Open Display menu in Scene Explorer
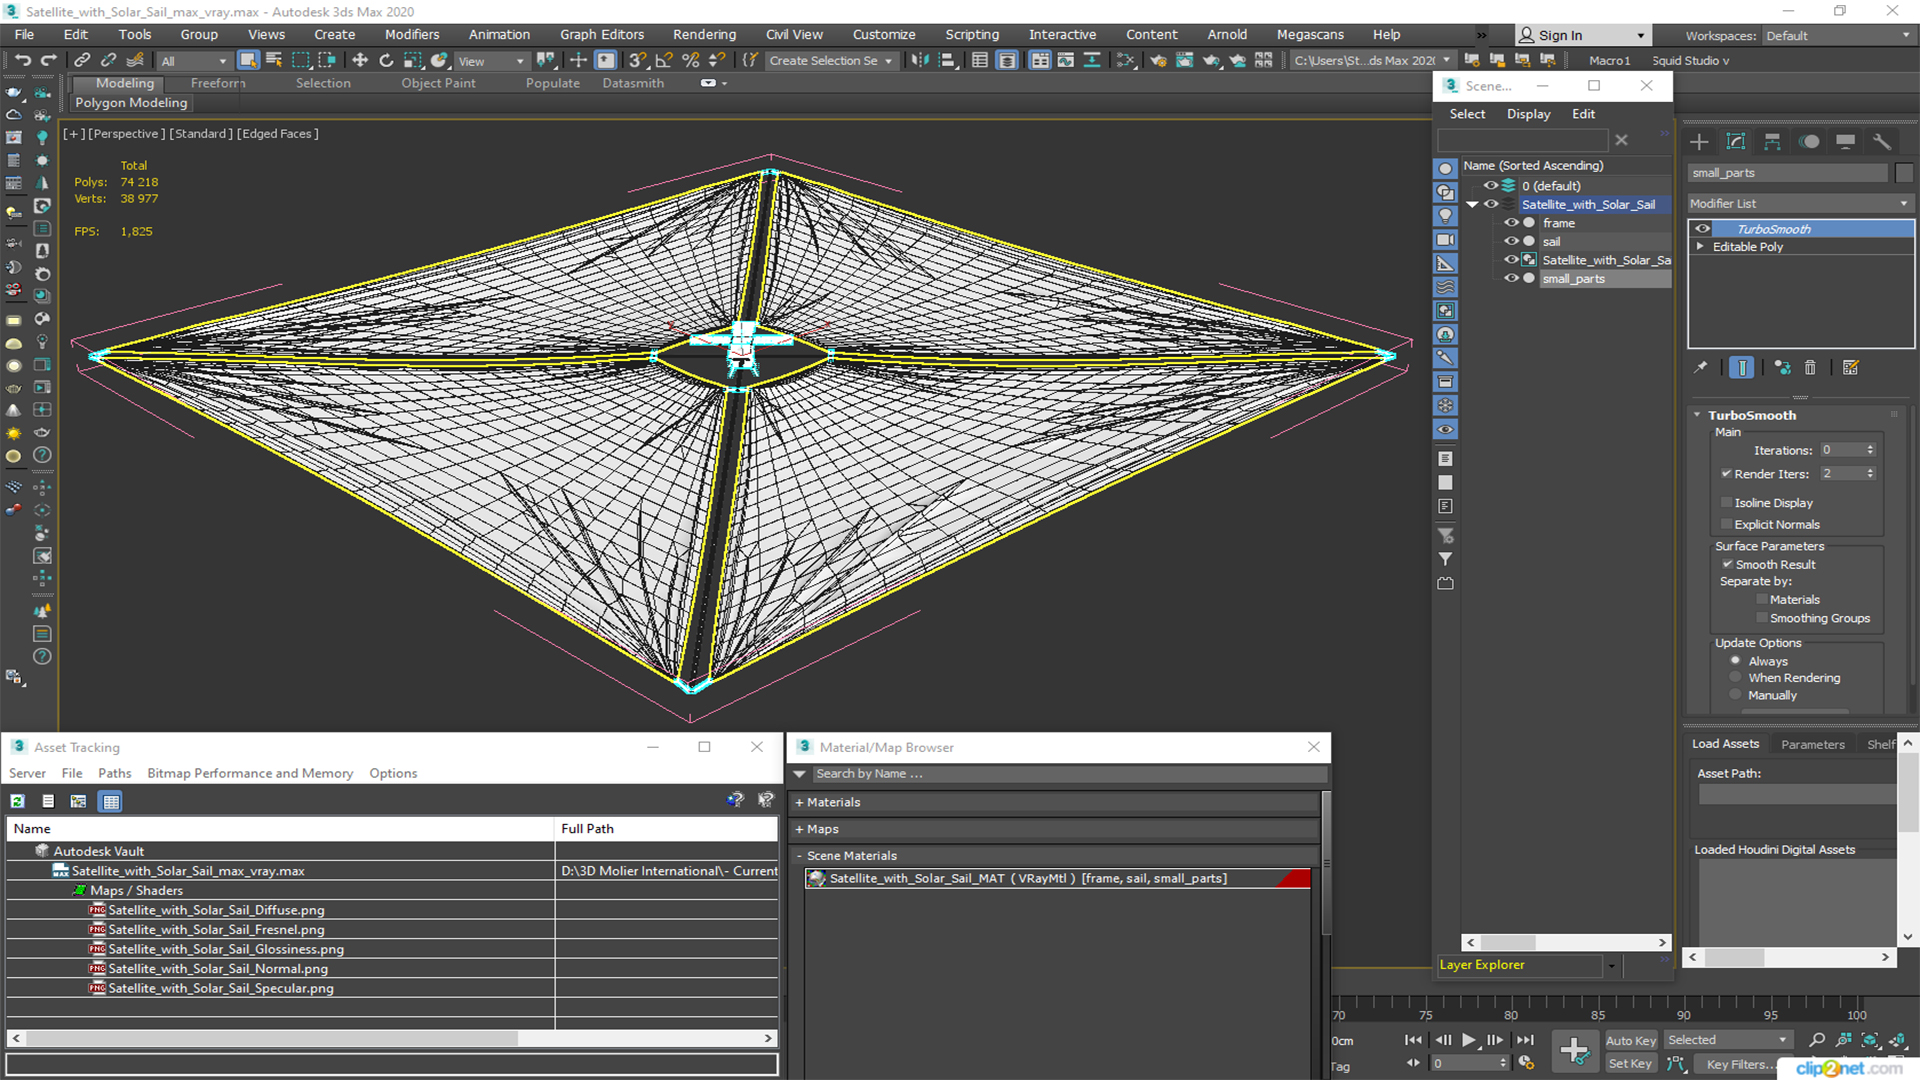 tap(1528, 114)
